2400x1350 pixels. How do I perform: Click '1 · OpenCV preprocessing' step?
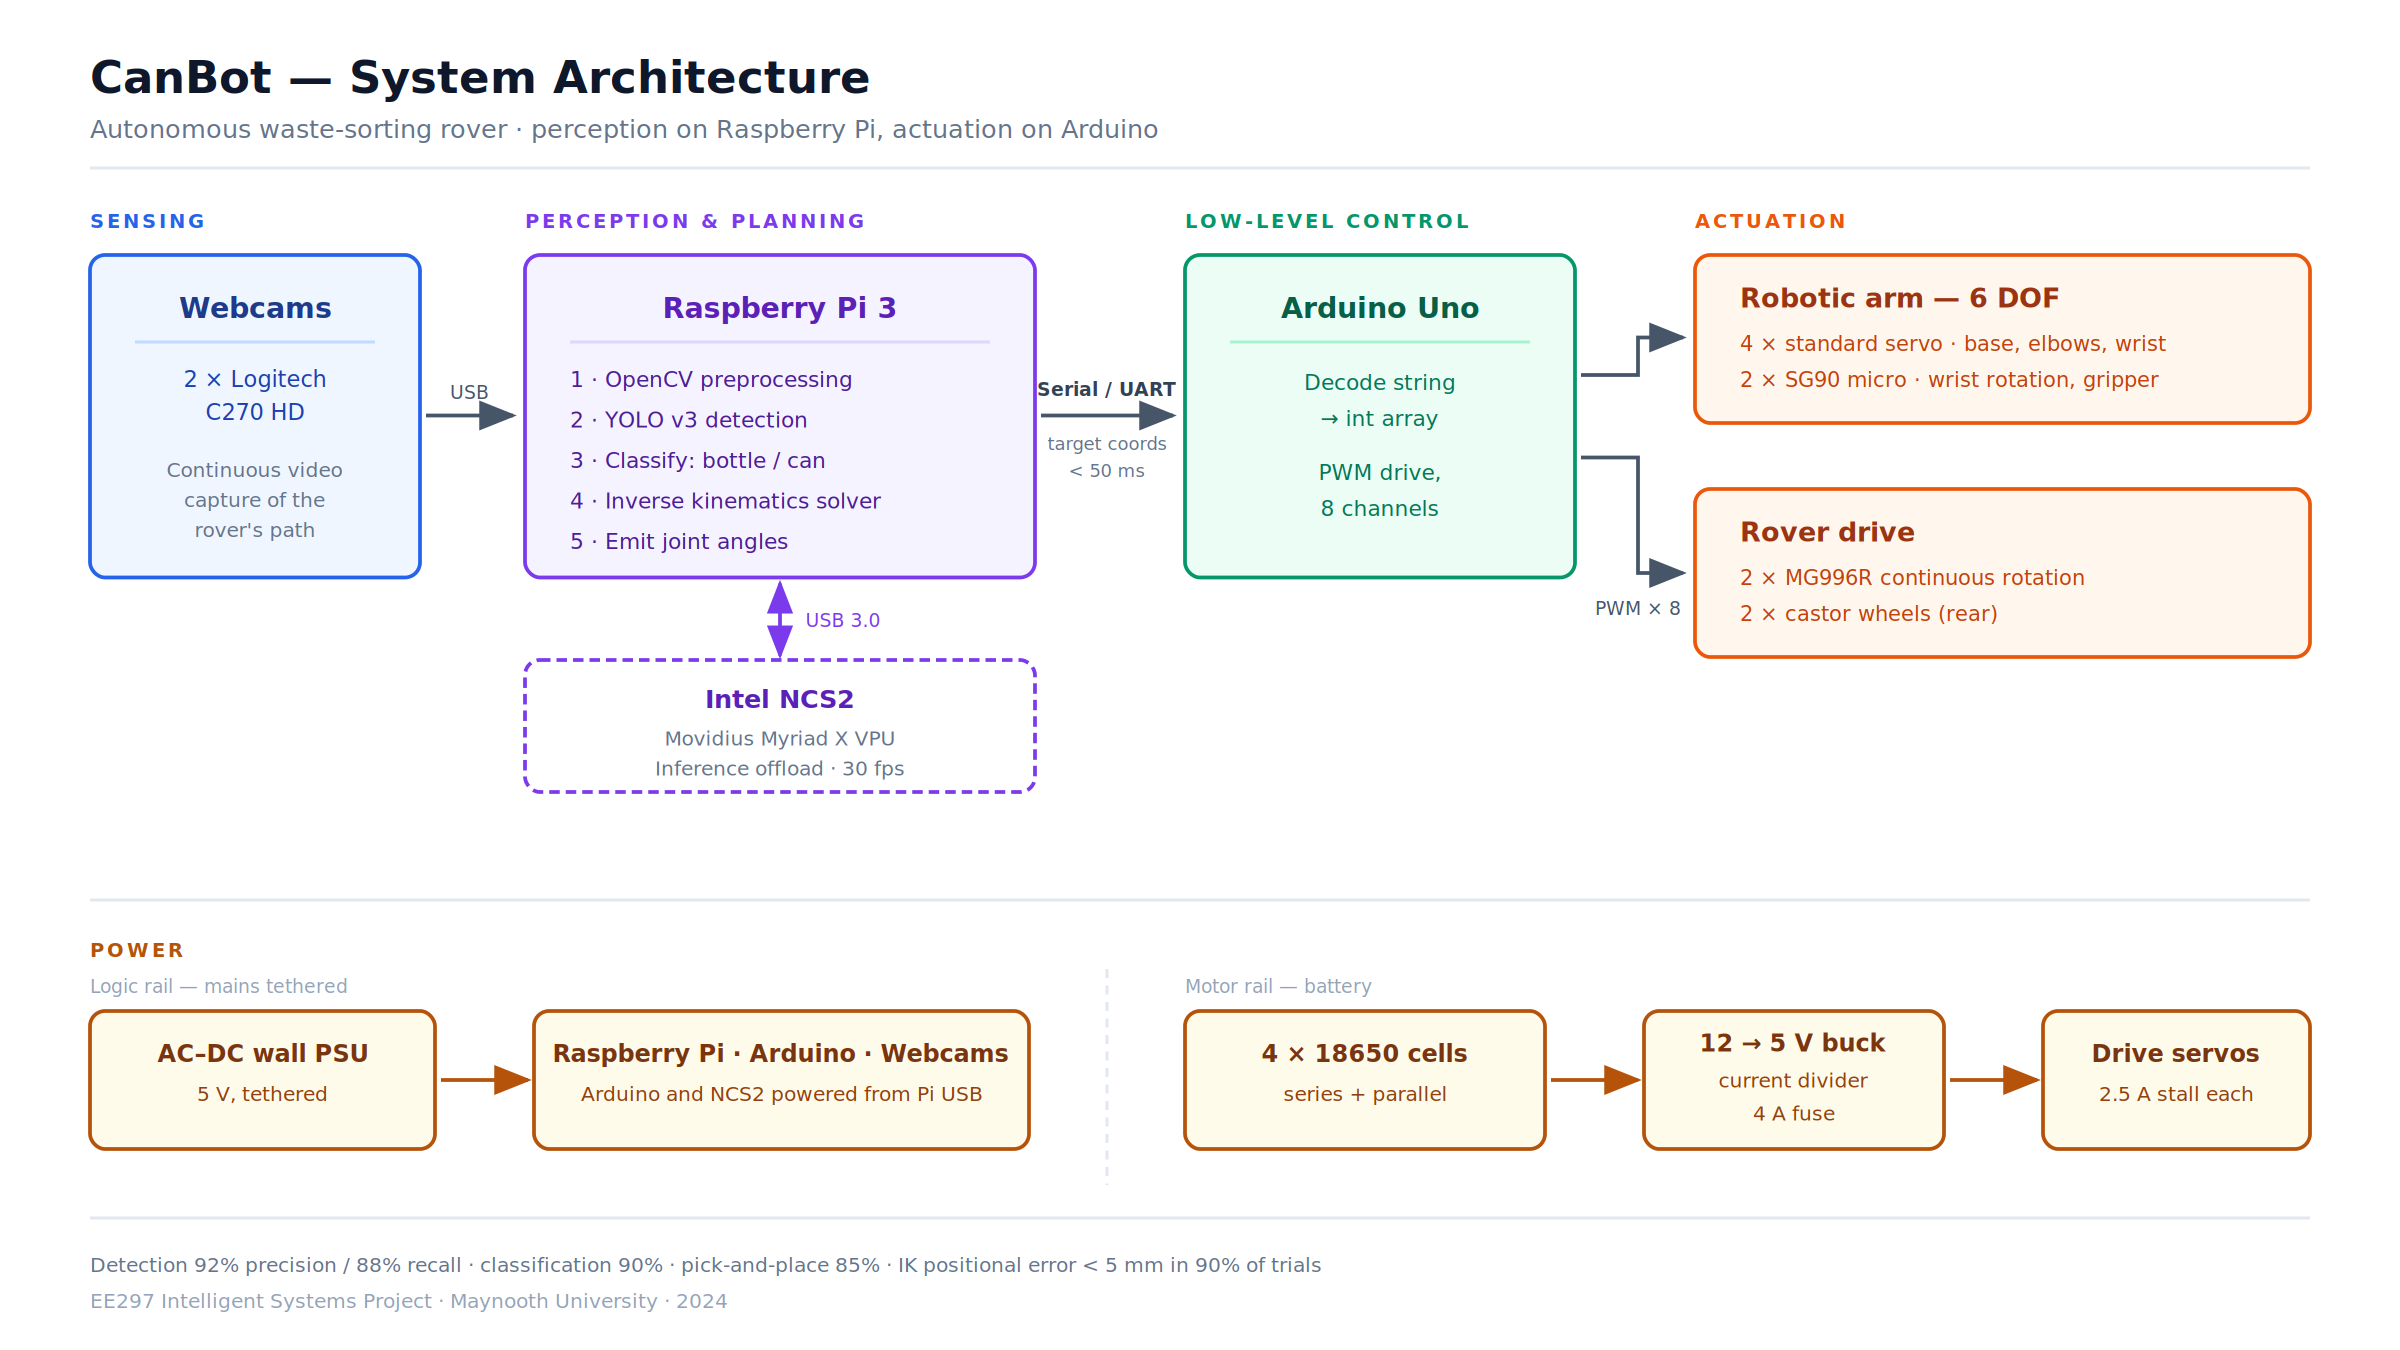click(x=711, y=380)
